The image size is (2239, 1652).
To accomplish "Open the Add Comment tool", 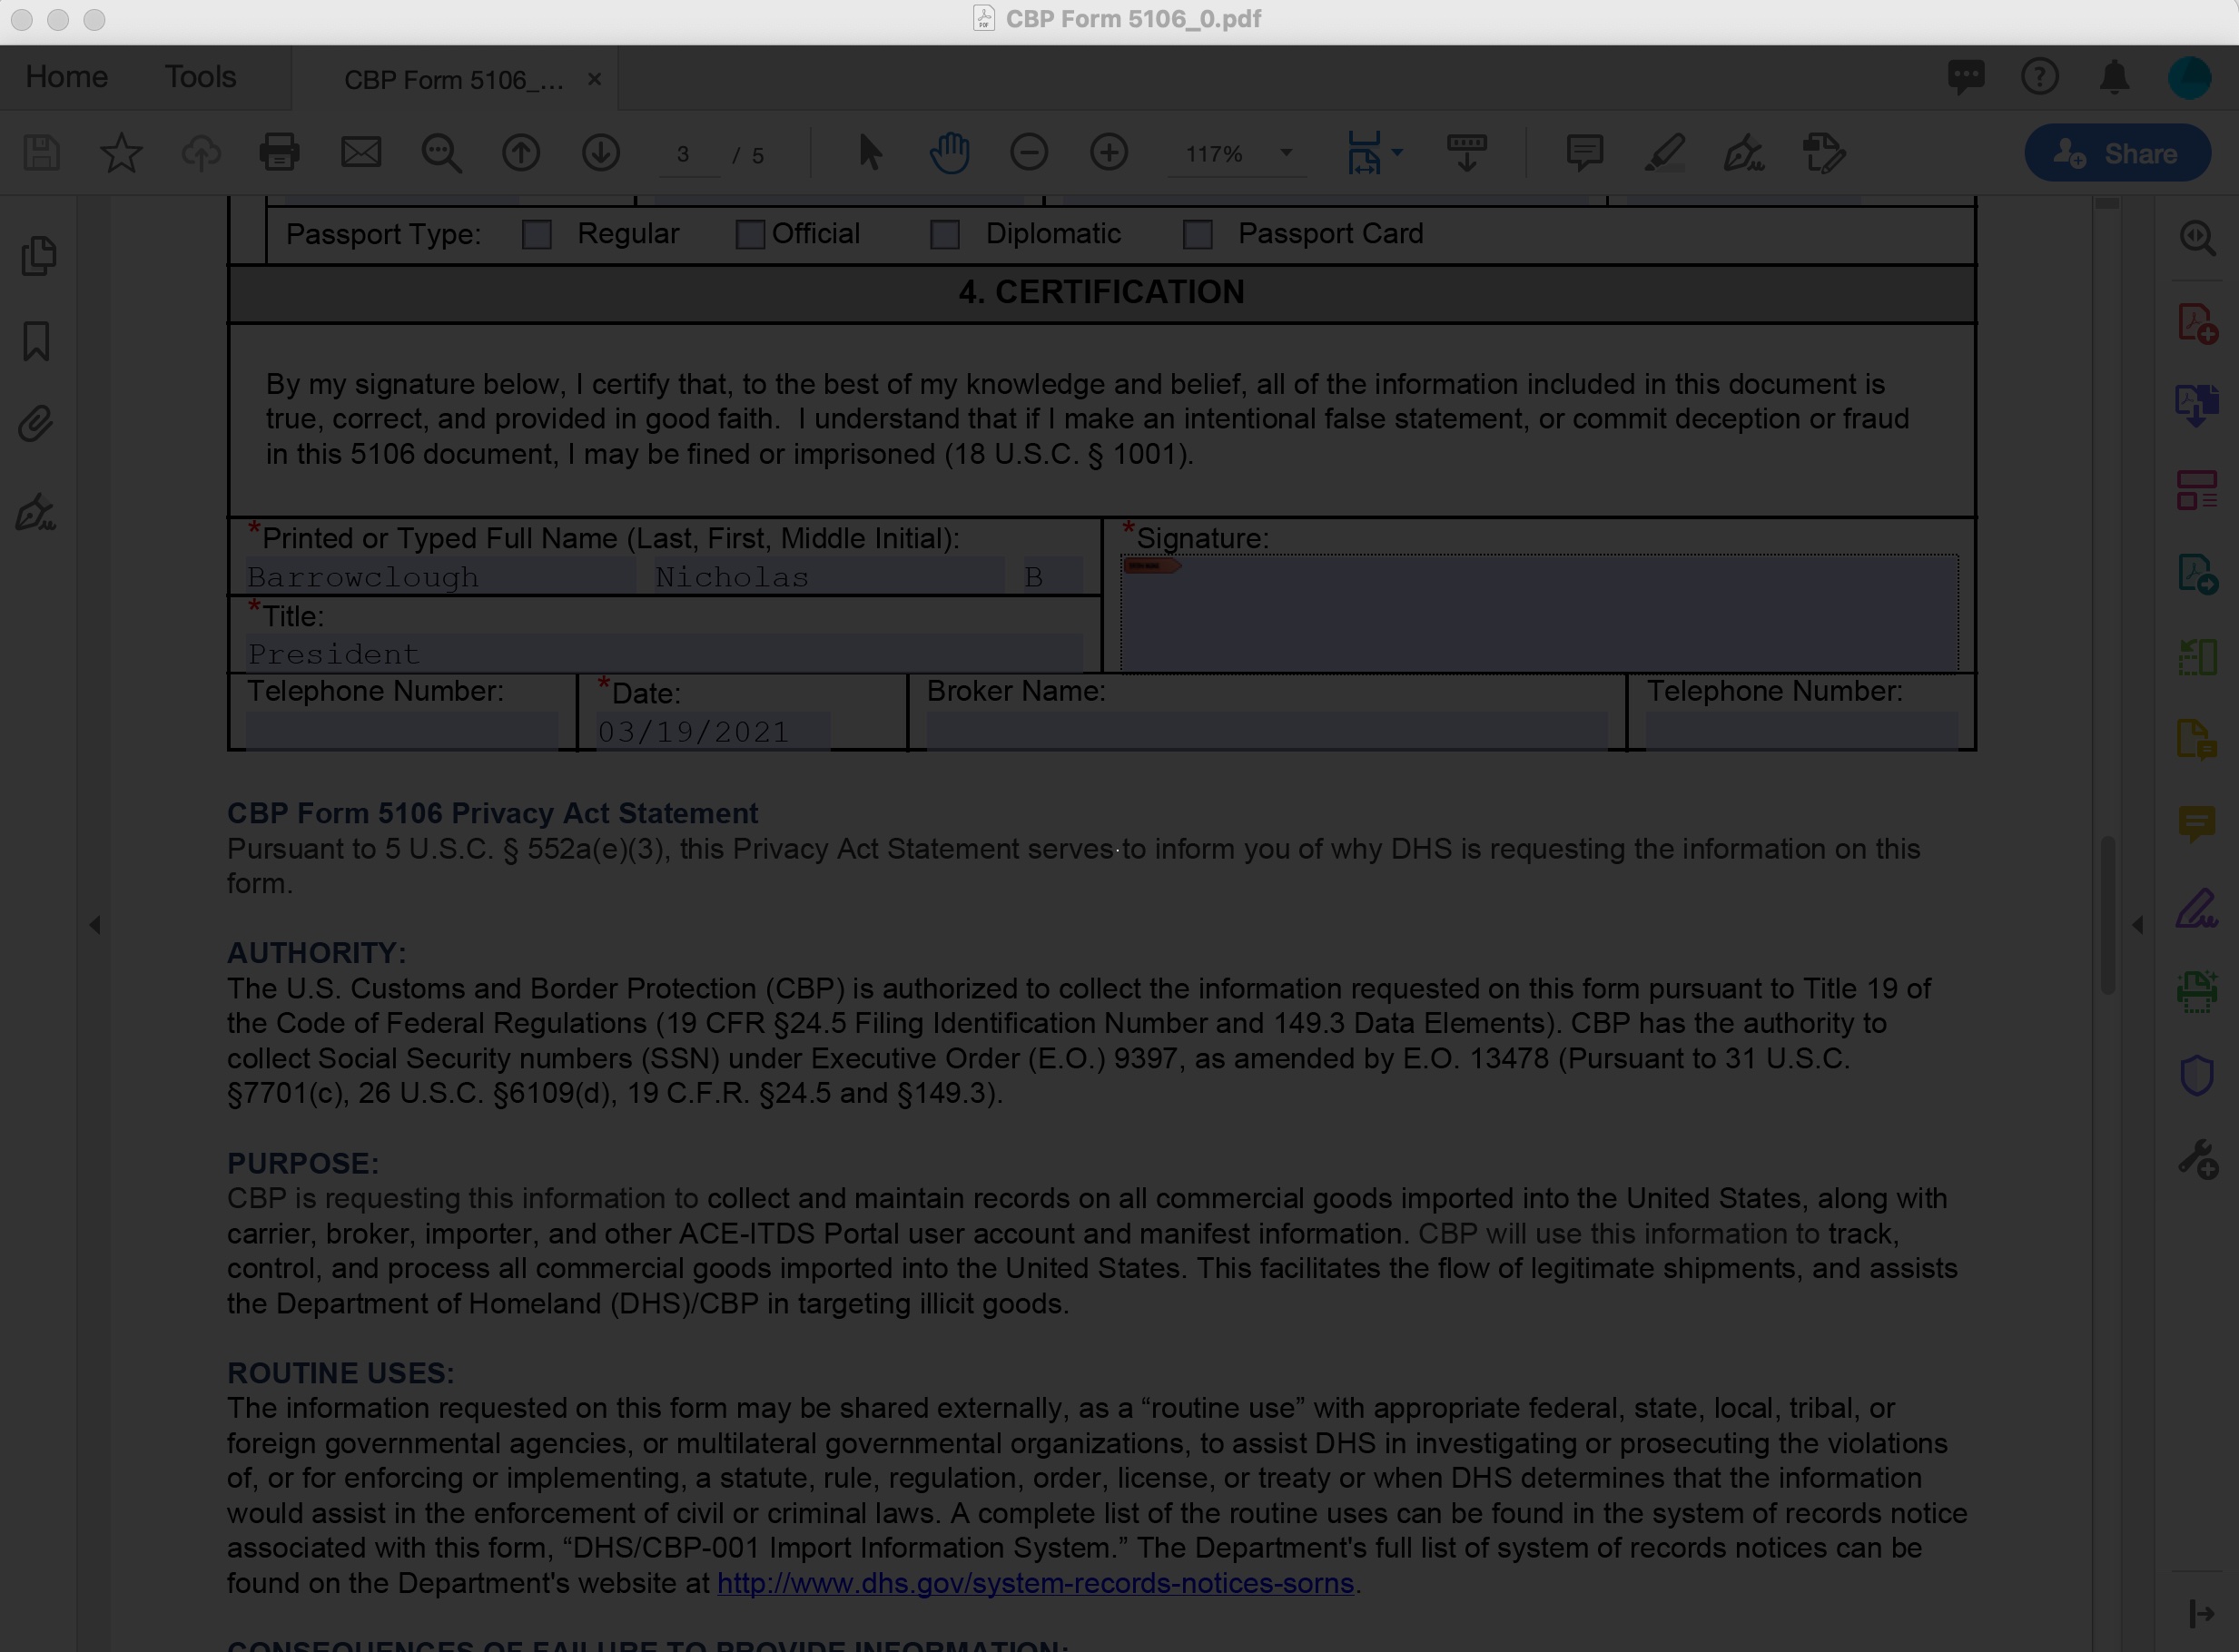I will click(x=1584, y=153).
